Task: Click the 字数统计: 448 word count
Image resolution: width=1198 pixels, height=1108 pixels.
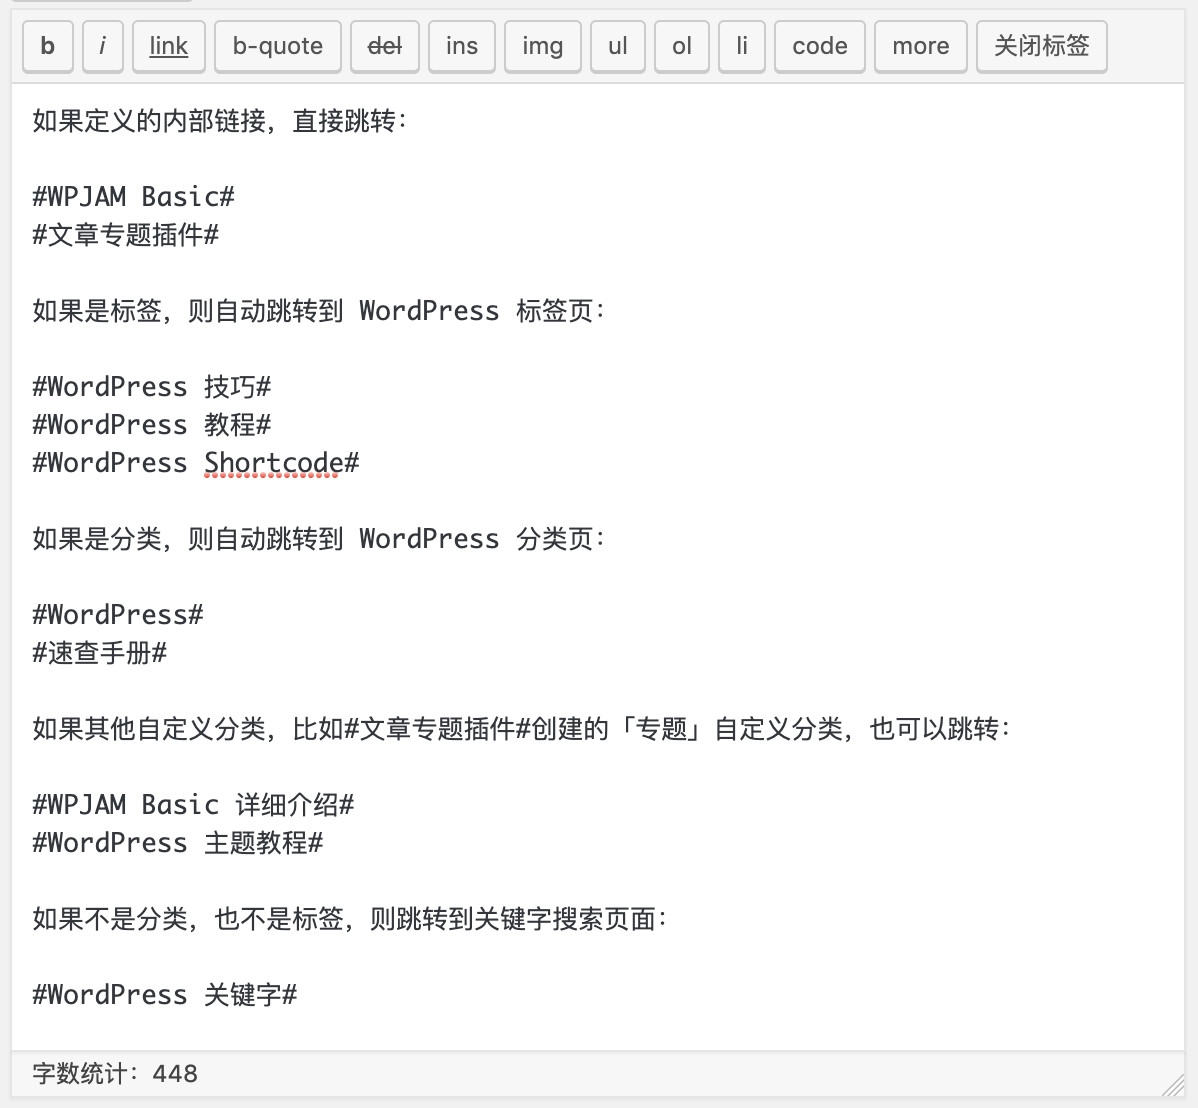Action: coord(115,1074)
